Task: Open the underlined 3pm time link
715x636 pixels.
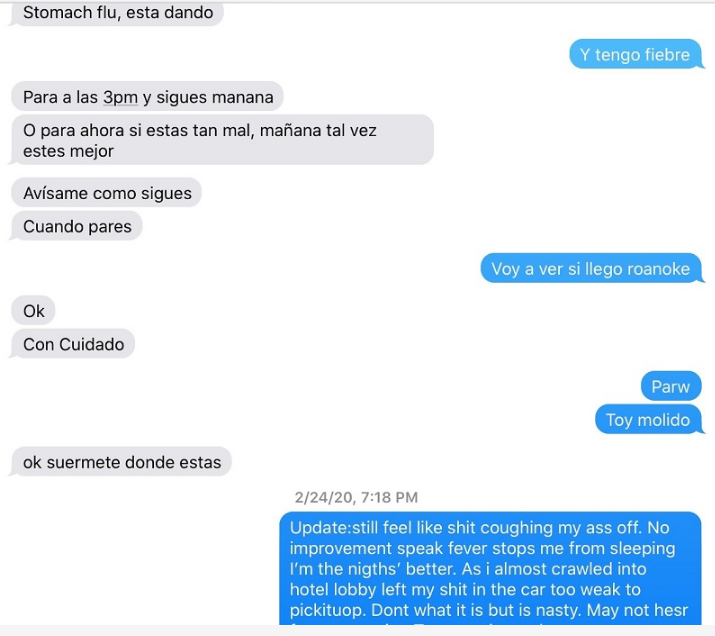Action: click(120, 97)
